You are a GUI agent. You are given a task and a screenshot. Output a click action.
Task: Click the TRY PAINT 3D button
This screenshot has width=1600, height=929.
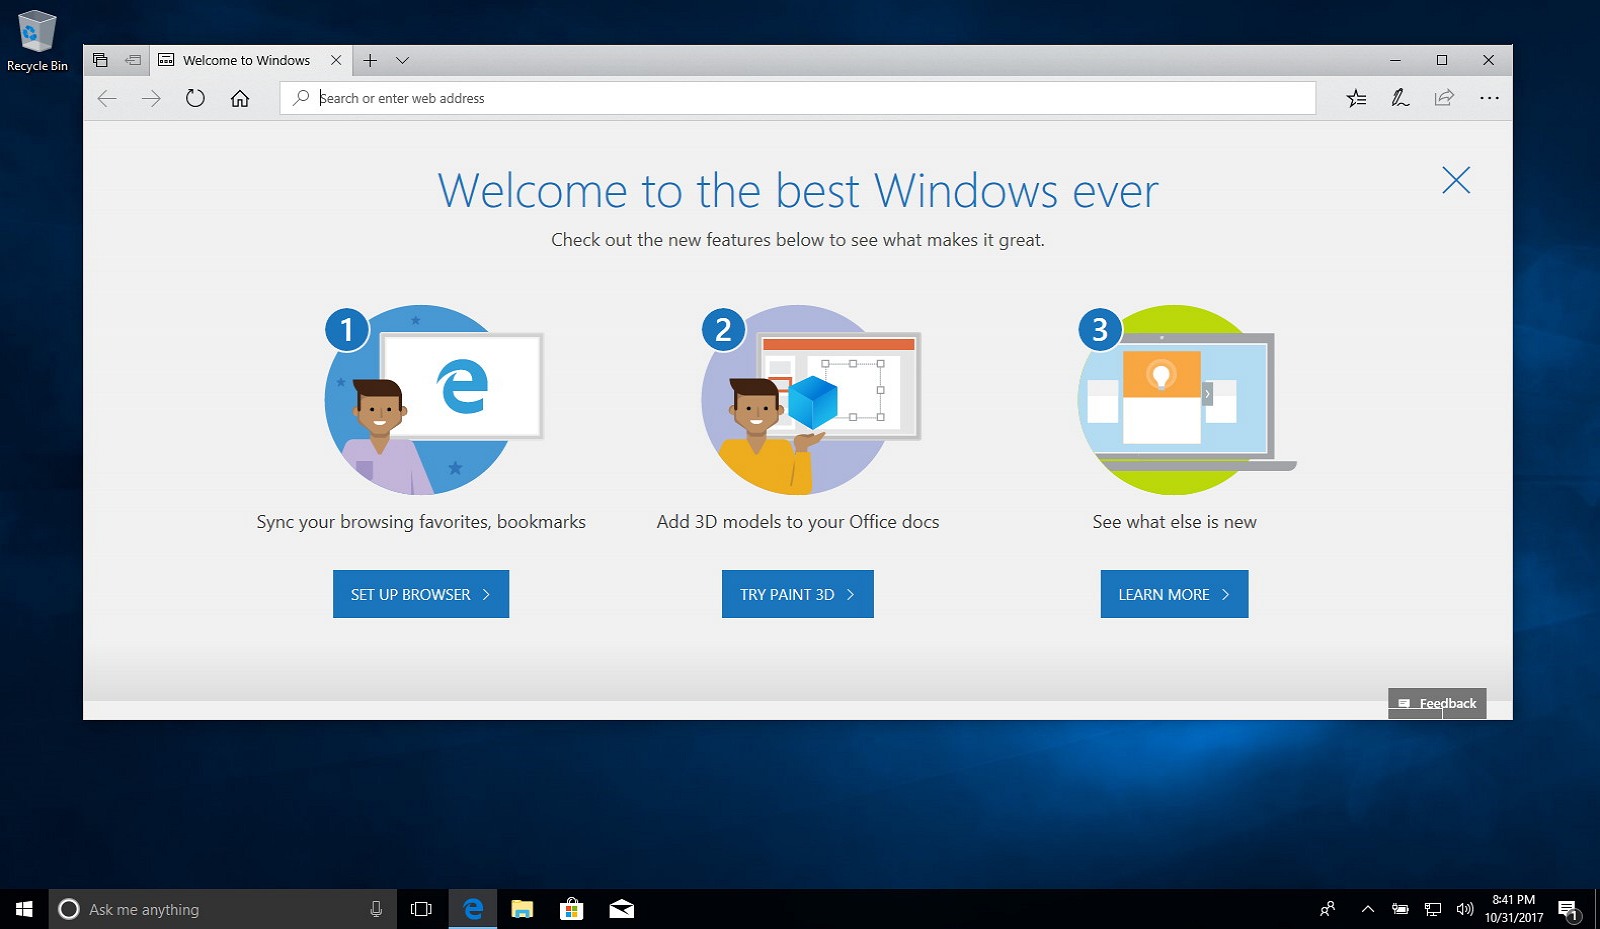click(798, 594)
